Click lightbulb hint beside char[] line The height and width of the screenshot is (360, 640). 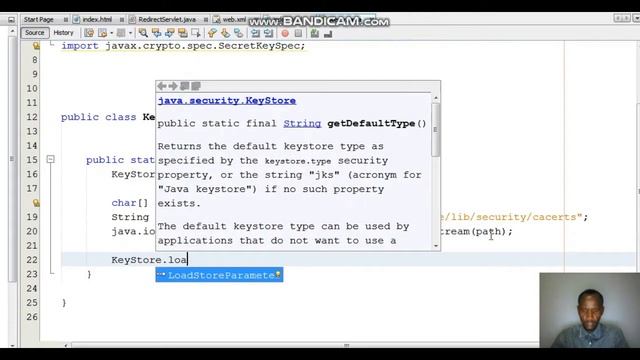36,203
